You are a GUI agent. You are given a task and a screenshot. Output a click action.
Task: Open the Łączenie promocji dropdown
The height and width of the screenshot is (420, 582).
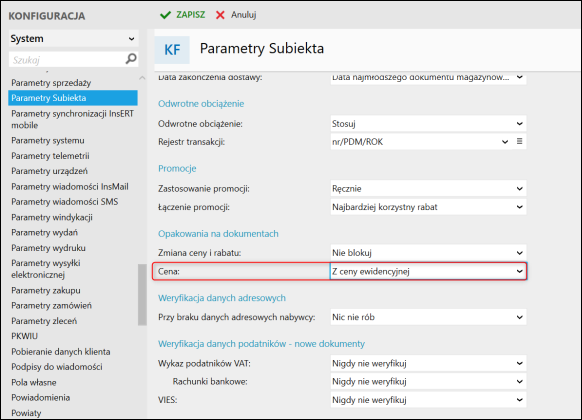pyautogui.click(x=428, y=207)
